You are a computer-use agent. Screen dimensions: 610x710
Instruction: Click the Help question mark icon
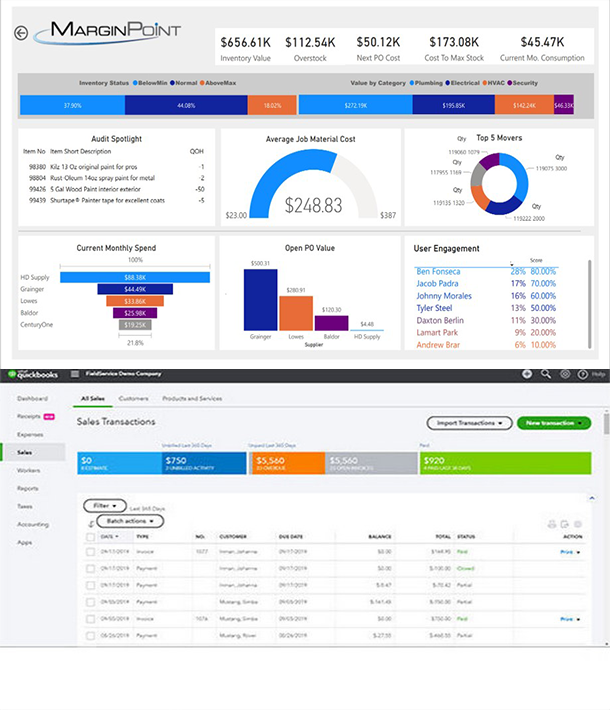583,374
